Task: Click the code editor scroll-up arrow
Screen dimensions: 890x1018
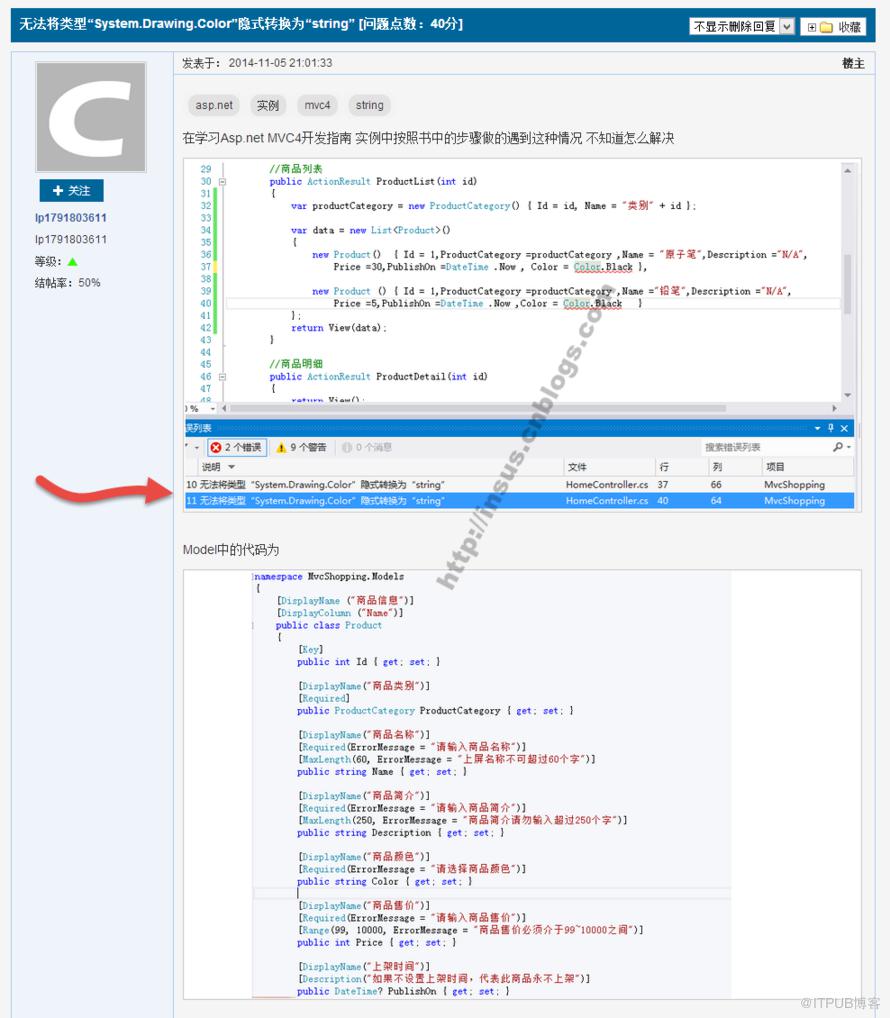Action: 847,170
